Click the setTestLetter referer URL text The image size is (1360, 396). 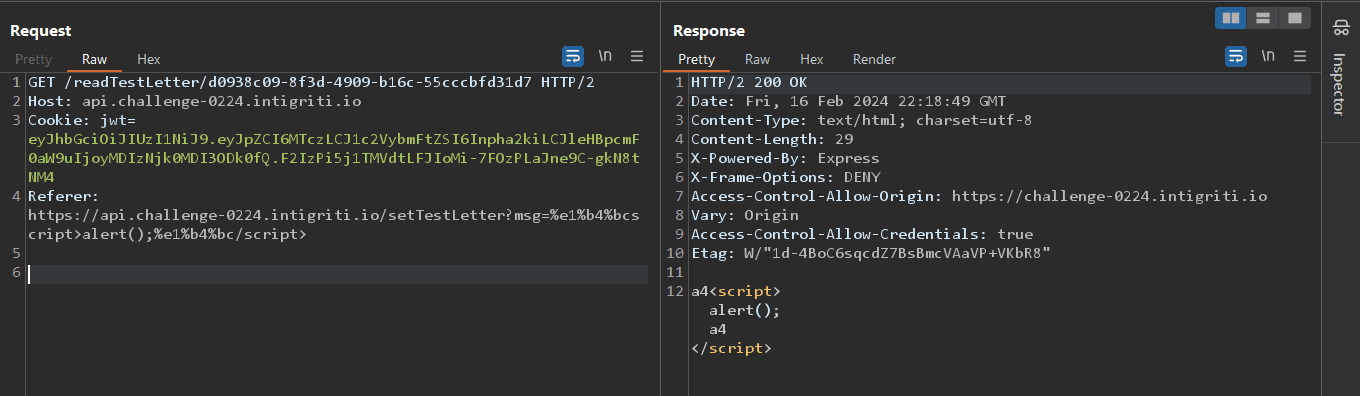(334, 225)
